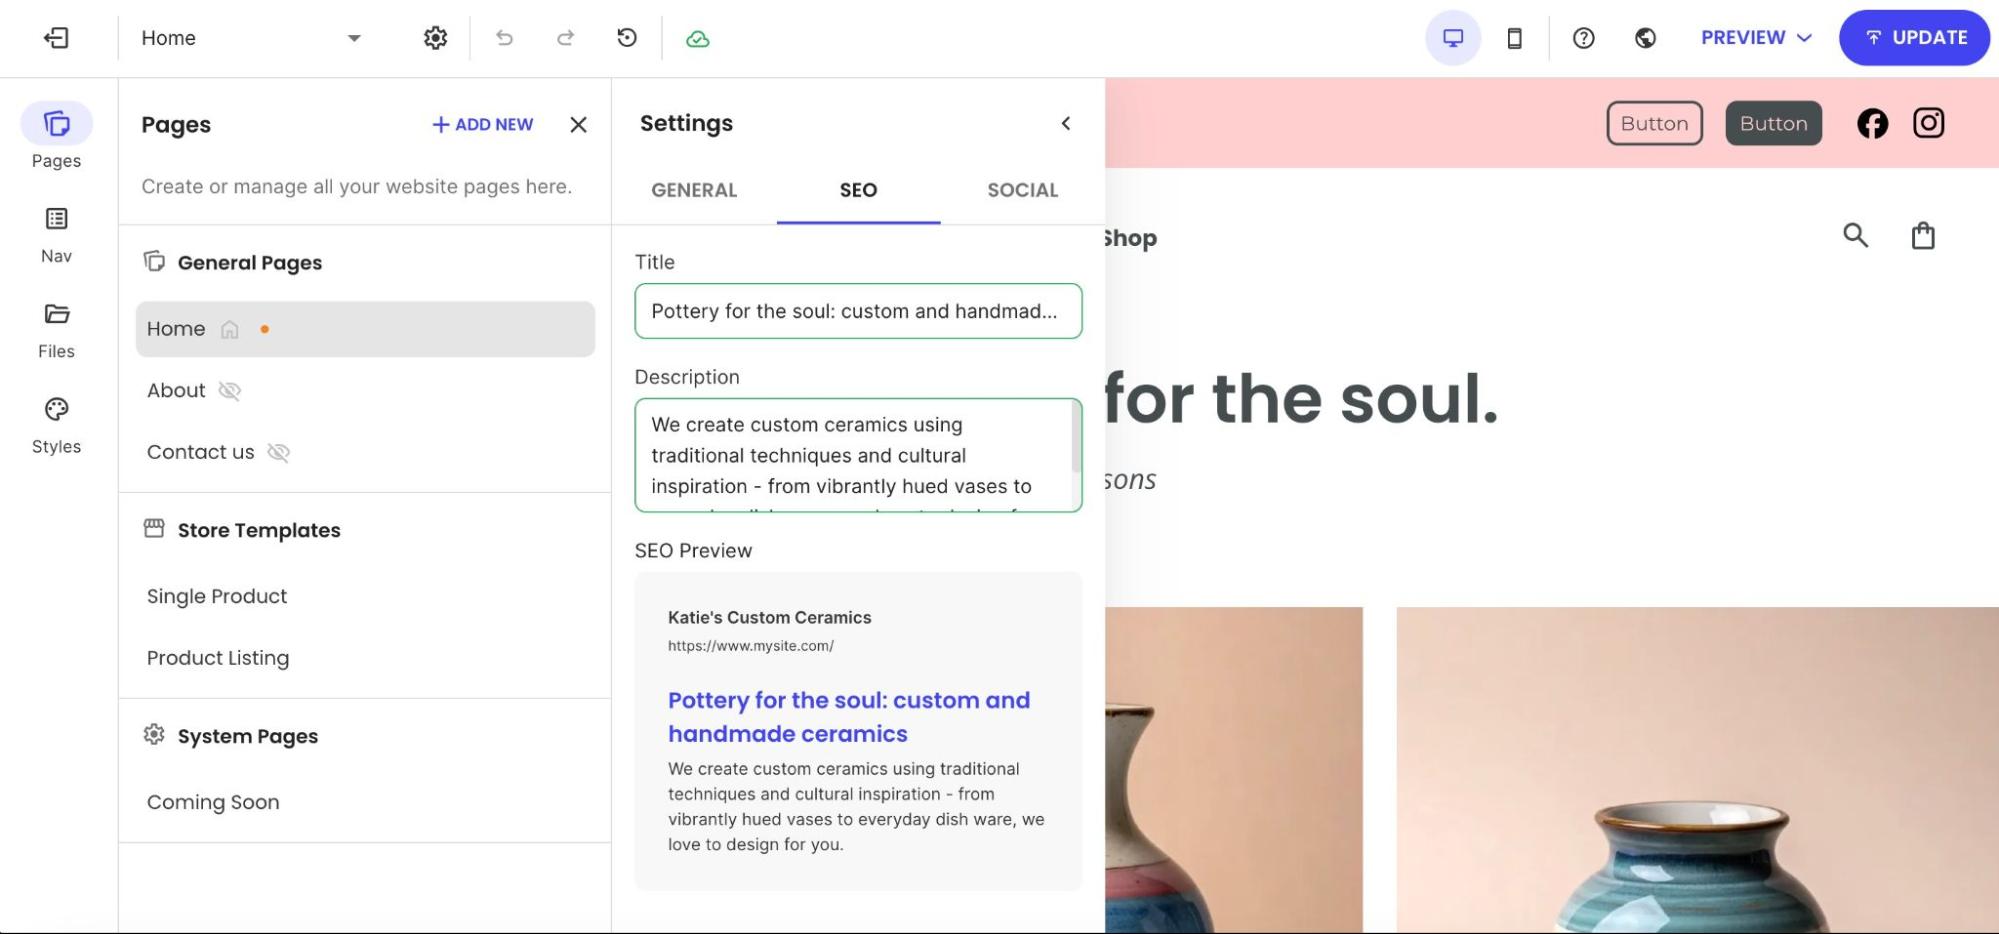The height and width of the screenshot is (934, 1999).
Task: Click the UPDATE button
Action: 1914,38
